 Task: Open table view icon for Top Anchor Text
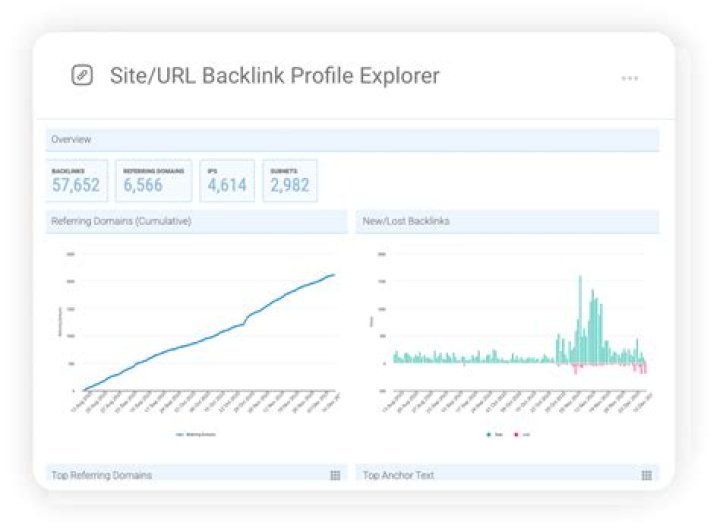647,475
